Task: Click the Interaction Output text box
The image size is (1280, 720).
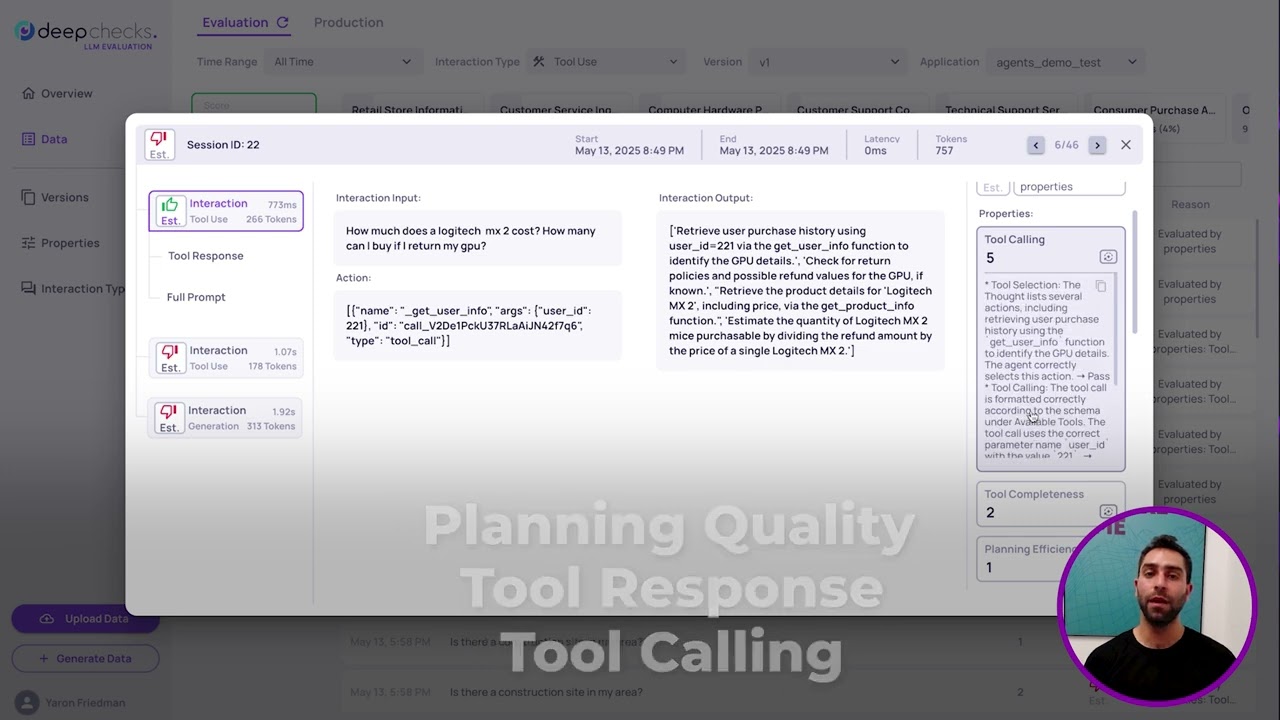Action: click(x=800, y=291)
